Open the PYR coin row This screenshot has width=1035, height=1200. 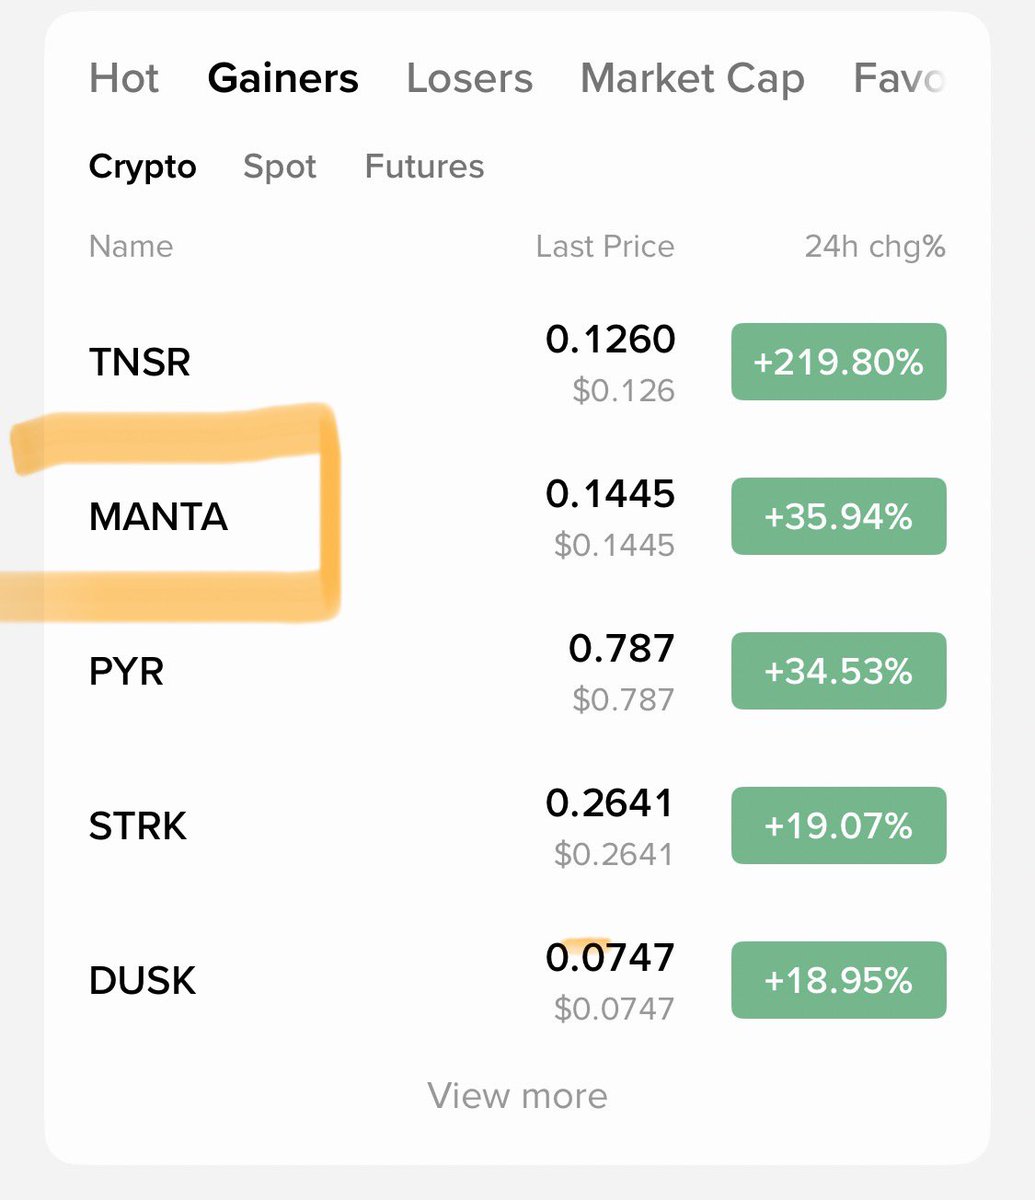pyautogui.click(x=517, y=671)
